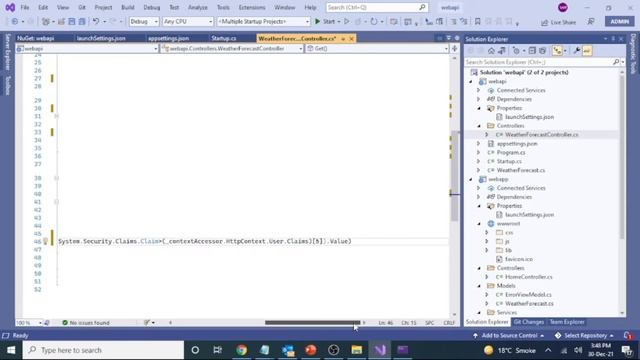640x360 pixels.
Task: Click the editor horizontal scrollbar thumb
Action: [x=313, y=322]
